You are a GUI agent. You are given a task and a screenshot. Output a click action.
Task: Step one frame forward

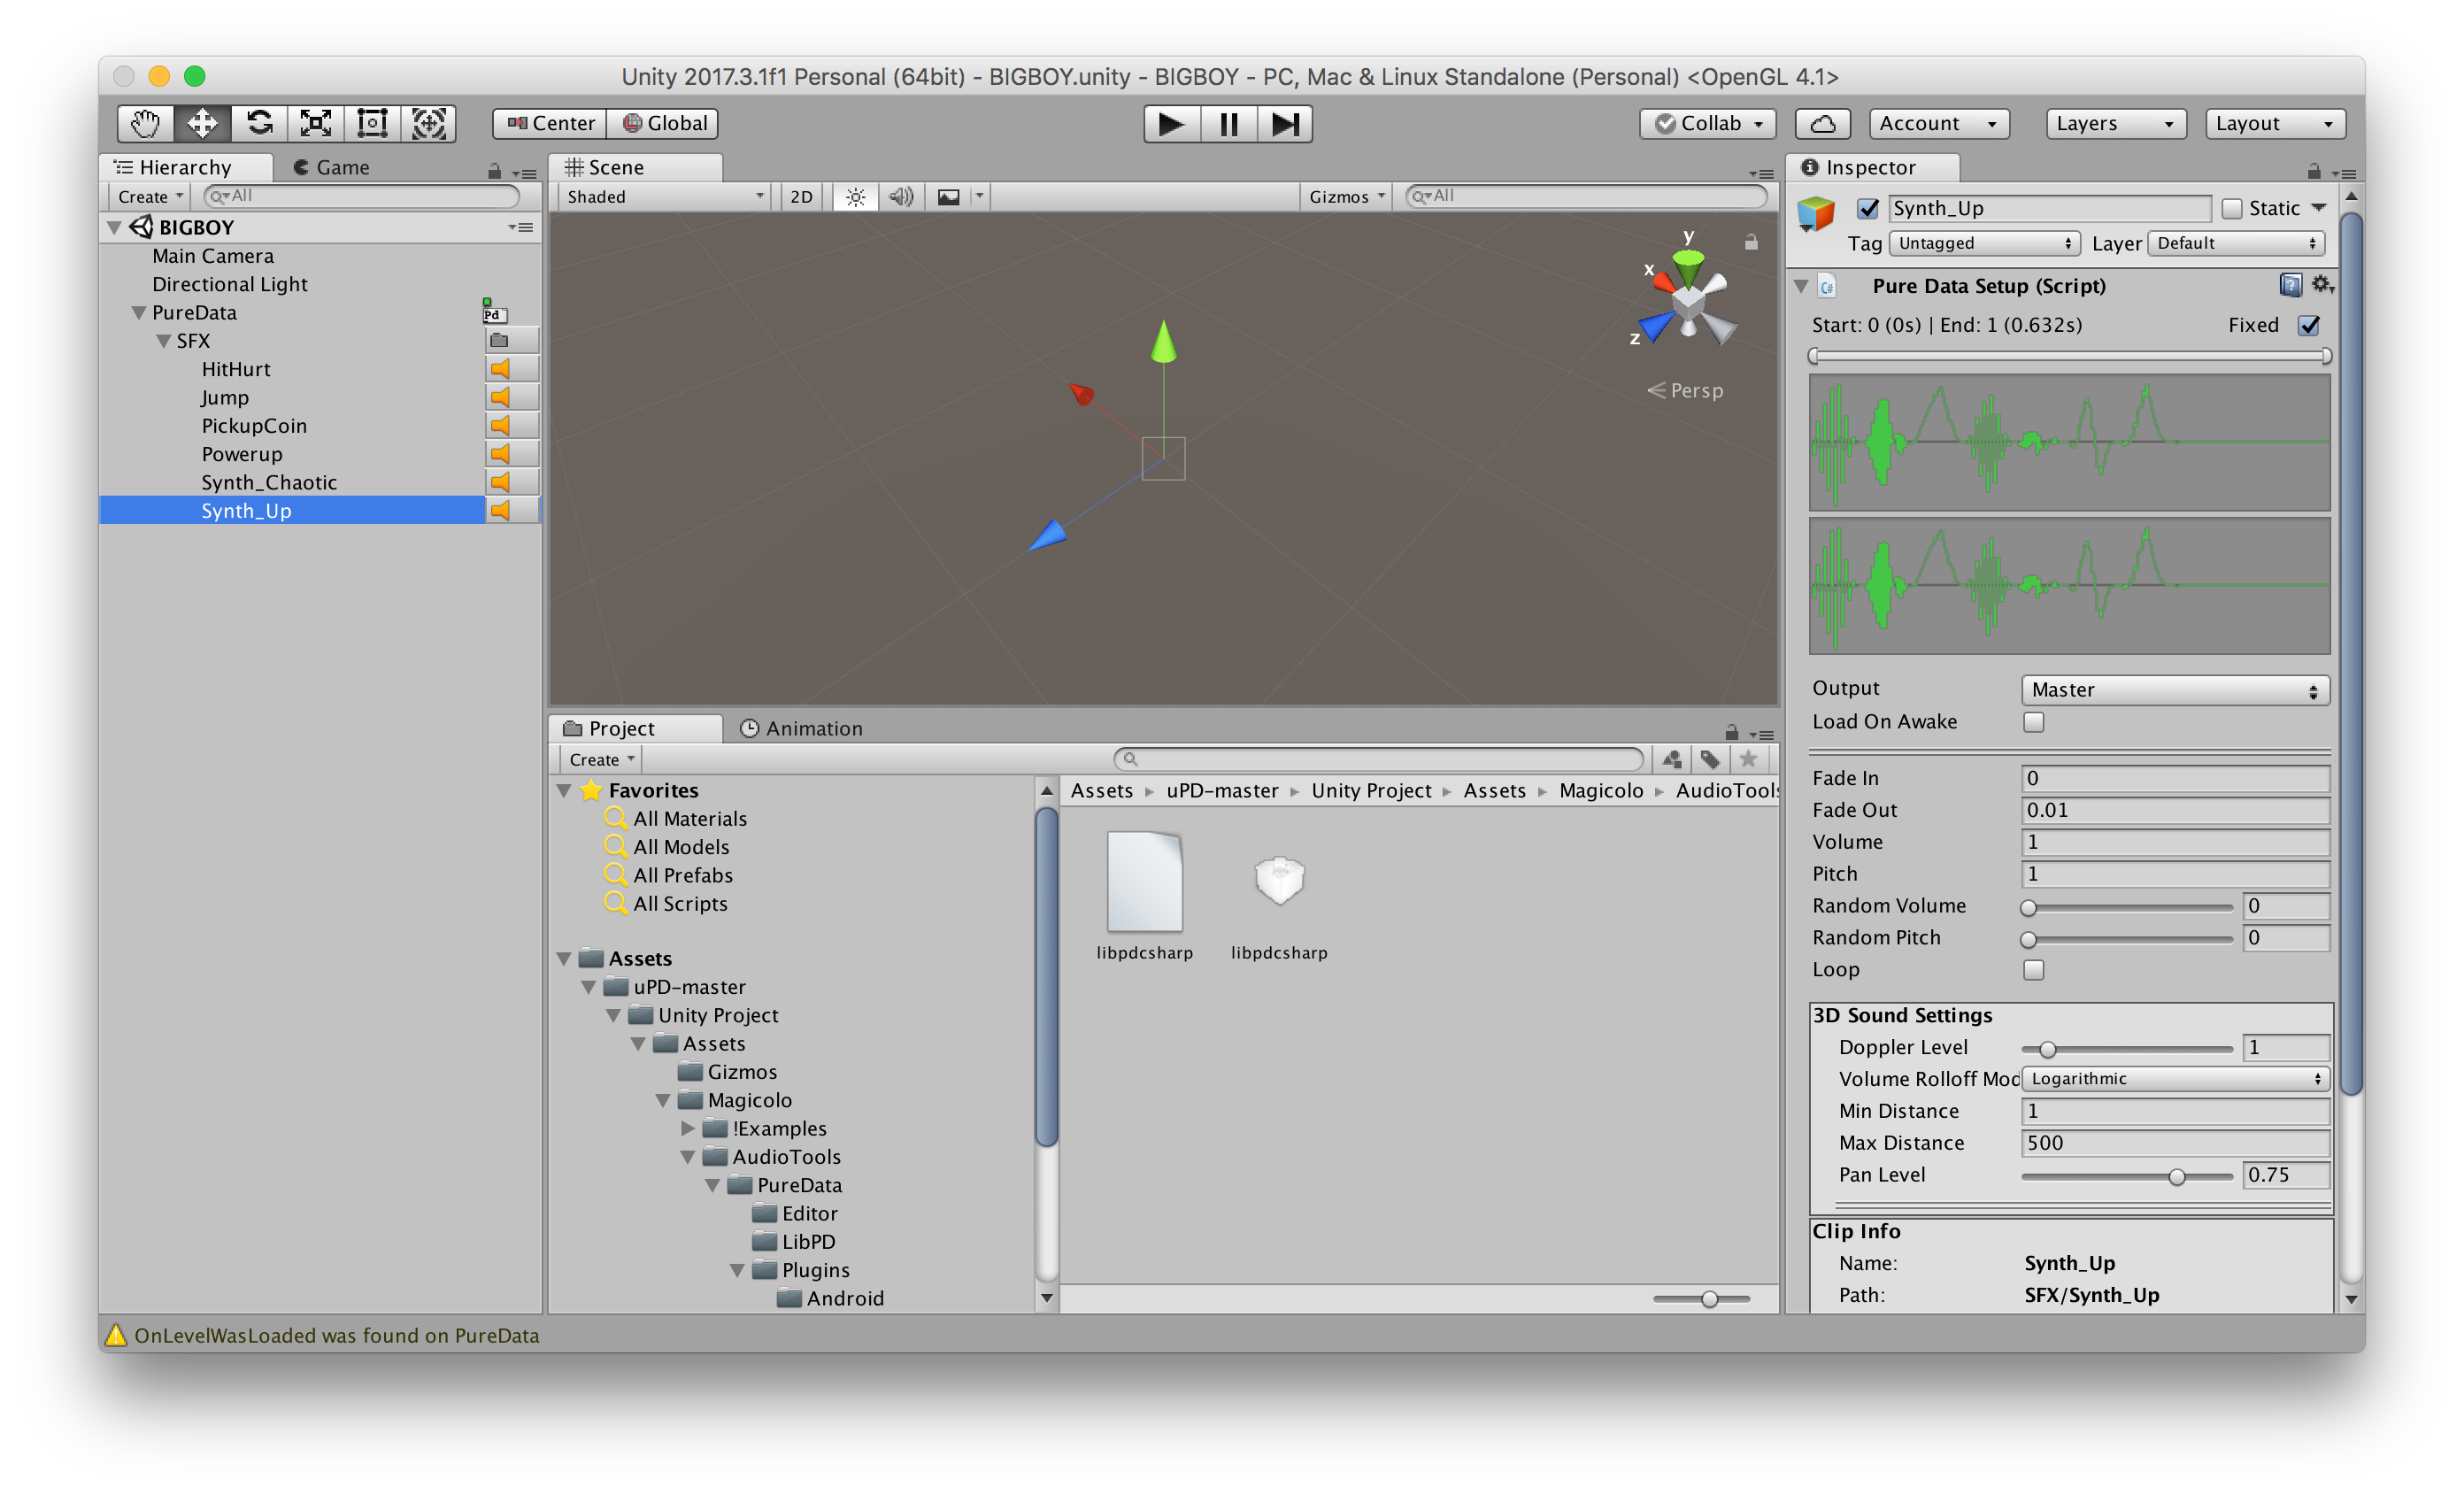(x=1285, y=124)
